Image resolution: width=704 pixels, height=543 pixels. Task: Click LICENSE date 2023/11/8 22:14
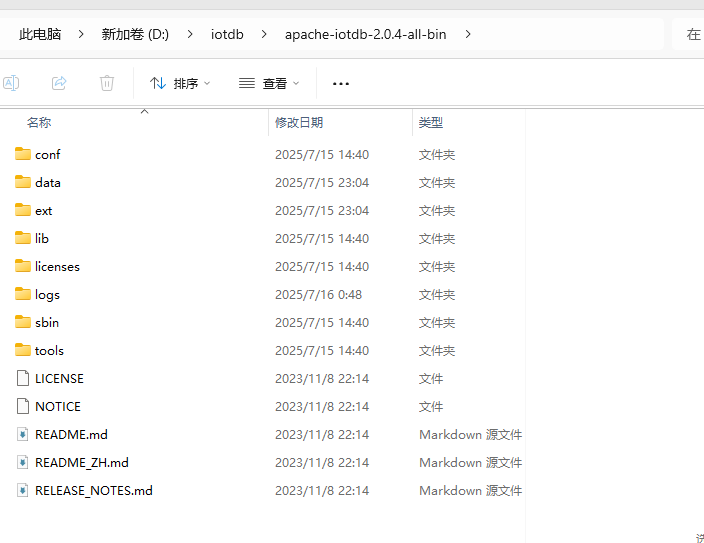[322, 379]
